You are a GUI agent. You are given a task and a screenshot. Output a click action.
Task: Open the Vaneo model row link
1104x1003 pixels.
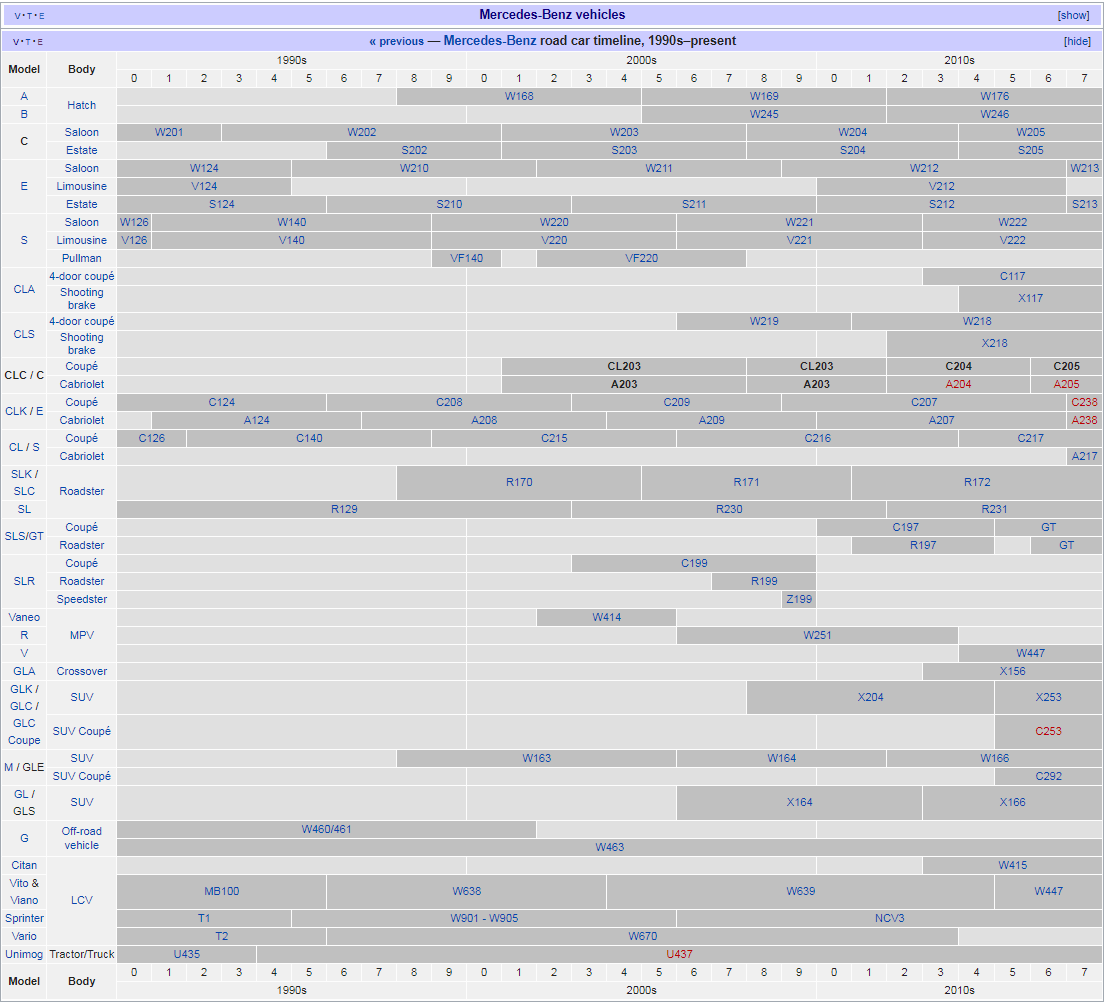[x=24, y=617]
